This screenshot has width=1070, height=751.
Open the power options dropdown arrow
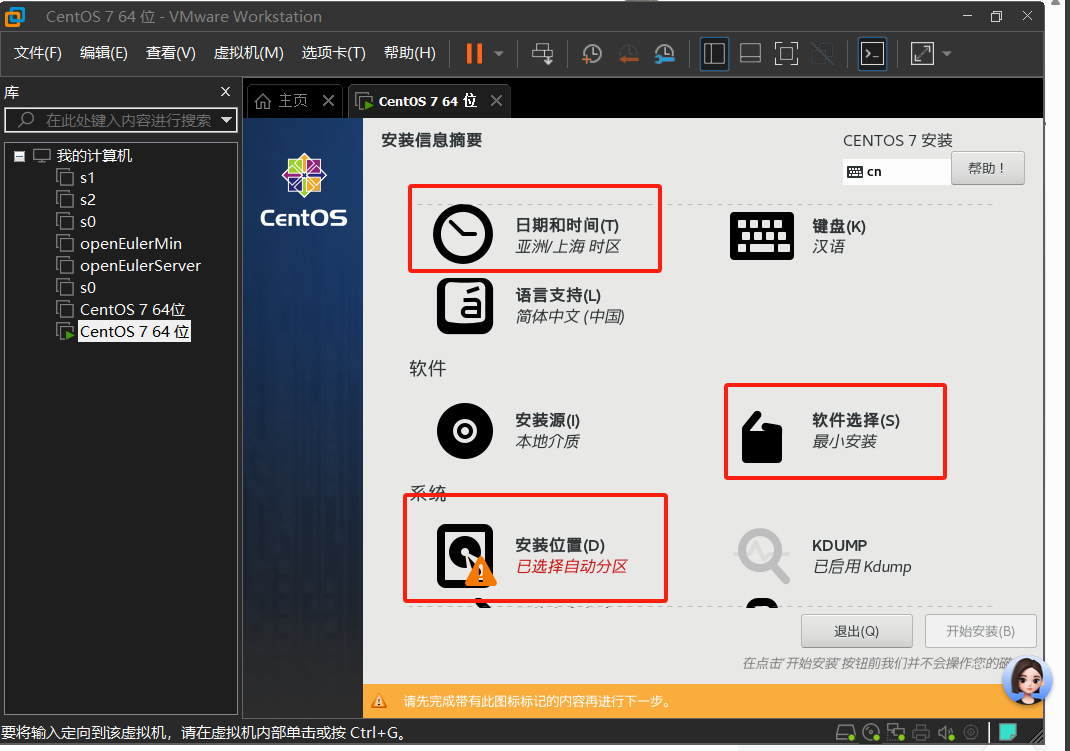pos(499,54)
